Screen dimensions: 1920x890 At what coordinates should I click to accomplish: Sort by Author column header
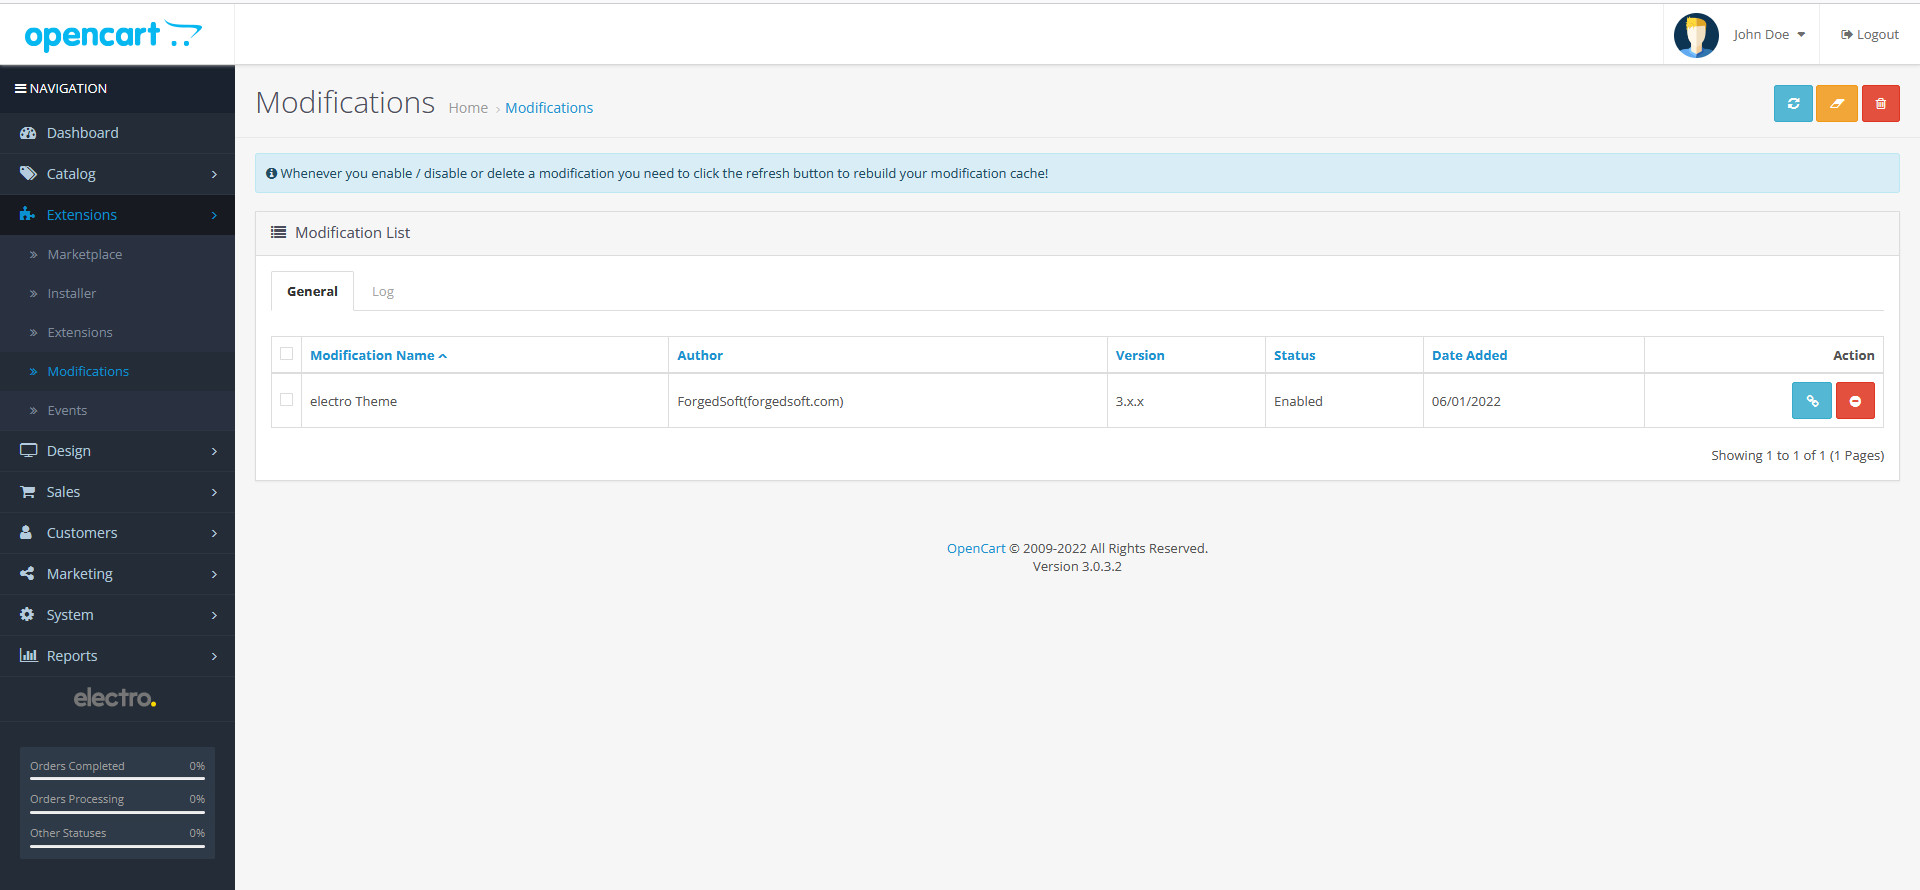(x=700, y=355)
